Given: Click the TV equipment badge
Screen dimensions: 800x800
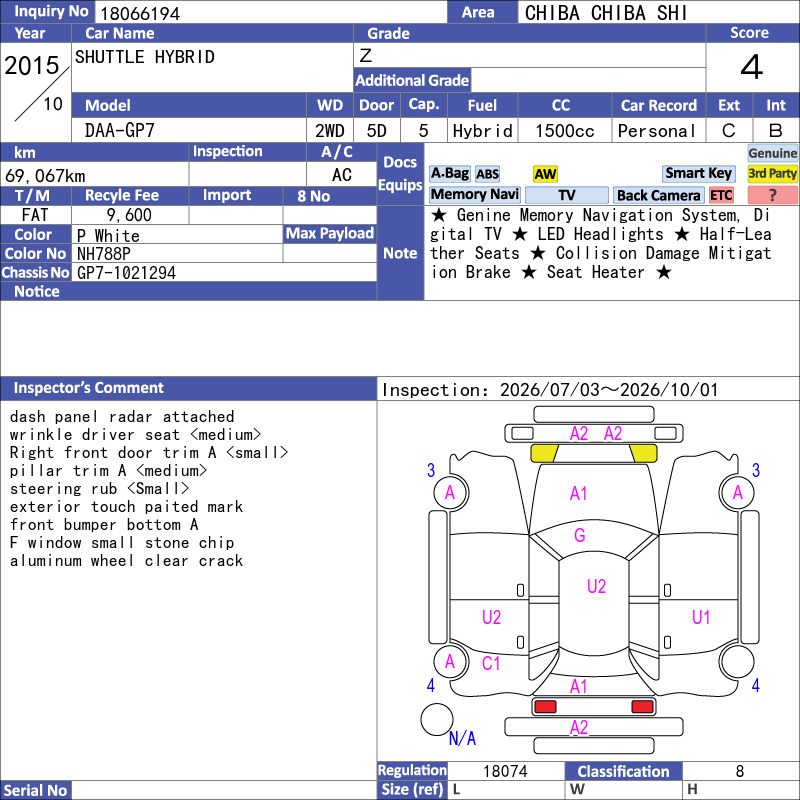Looking at the screenshot, I should point(566,195).
